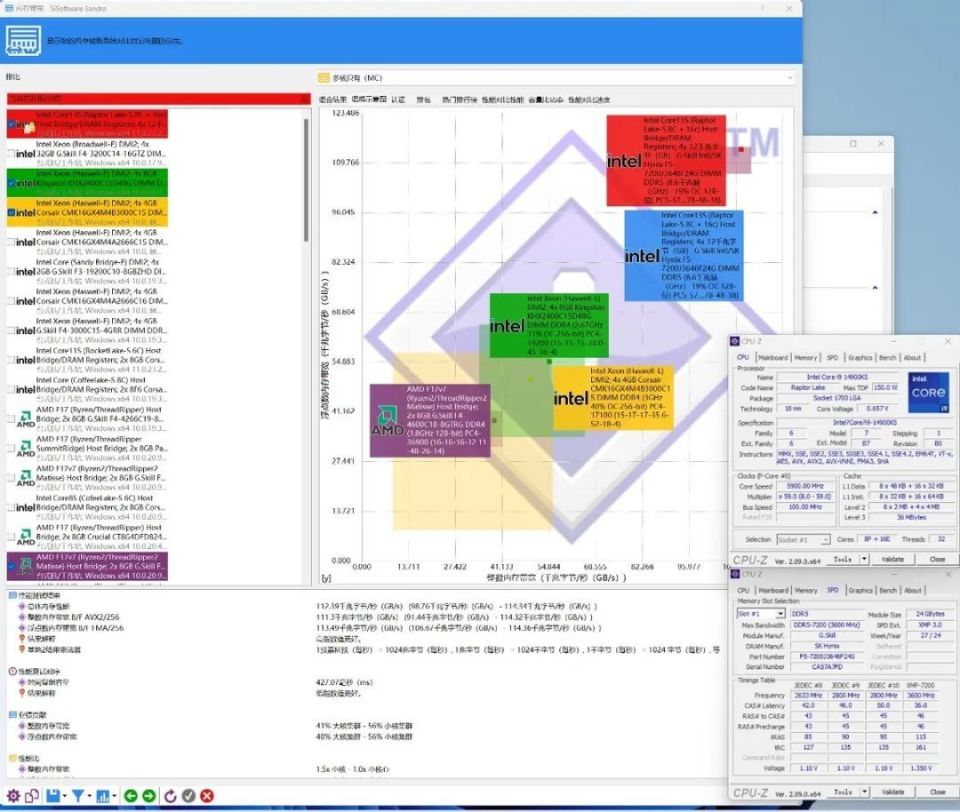960x812 pixels.
Task: Open the 多核只有 (MC) combo box
Action: tap(555, 78)
